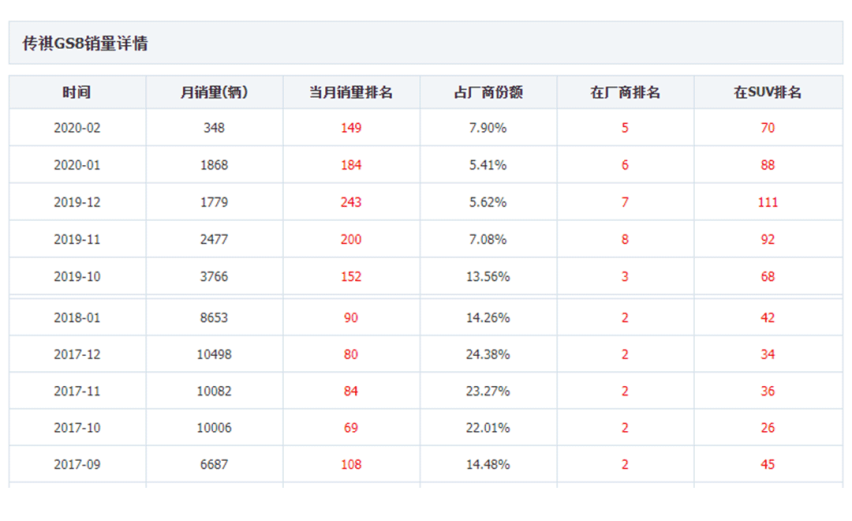Click the 2020-01 date cell
This screenshot has width=852, height=521.
77,165
